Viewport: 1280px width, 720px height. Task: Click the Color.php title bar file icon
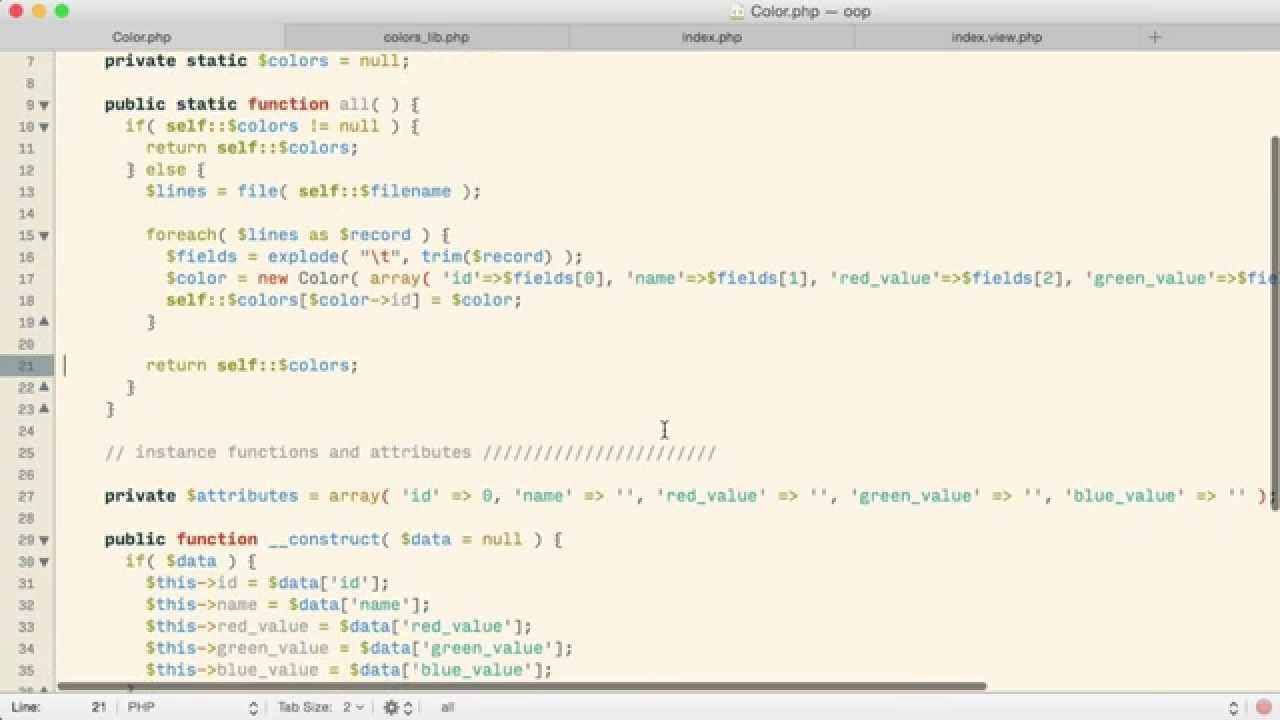coord(737,12)
